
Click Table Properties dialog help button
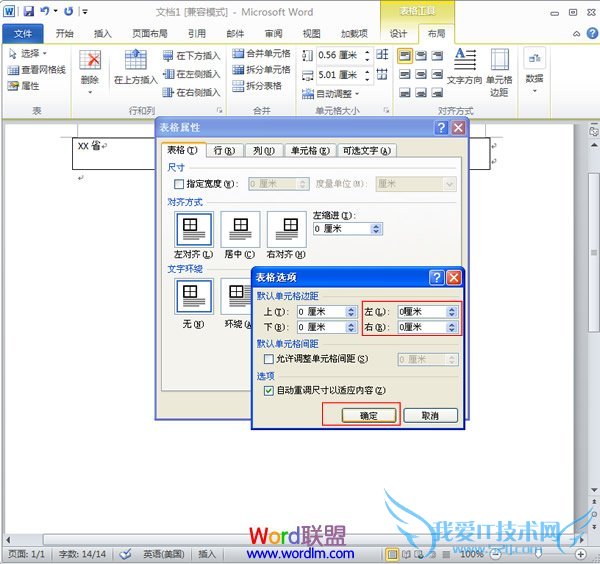(x=441, y=127)
